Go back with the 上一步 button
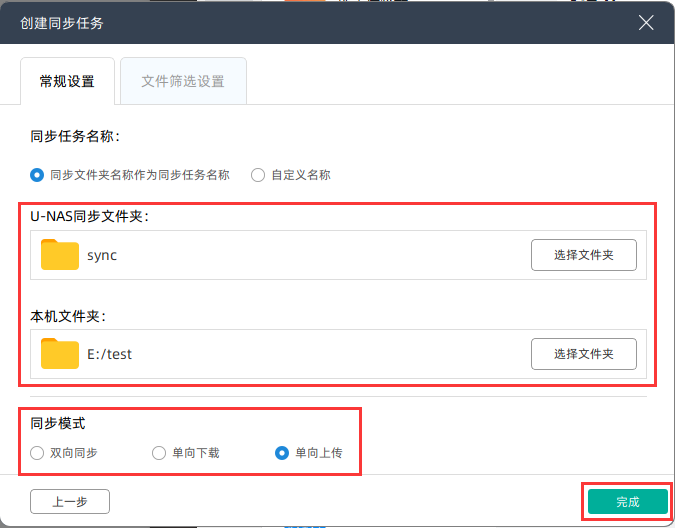The height and width of the screenshot is (528, 675). tap(70, 501)
